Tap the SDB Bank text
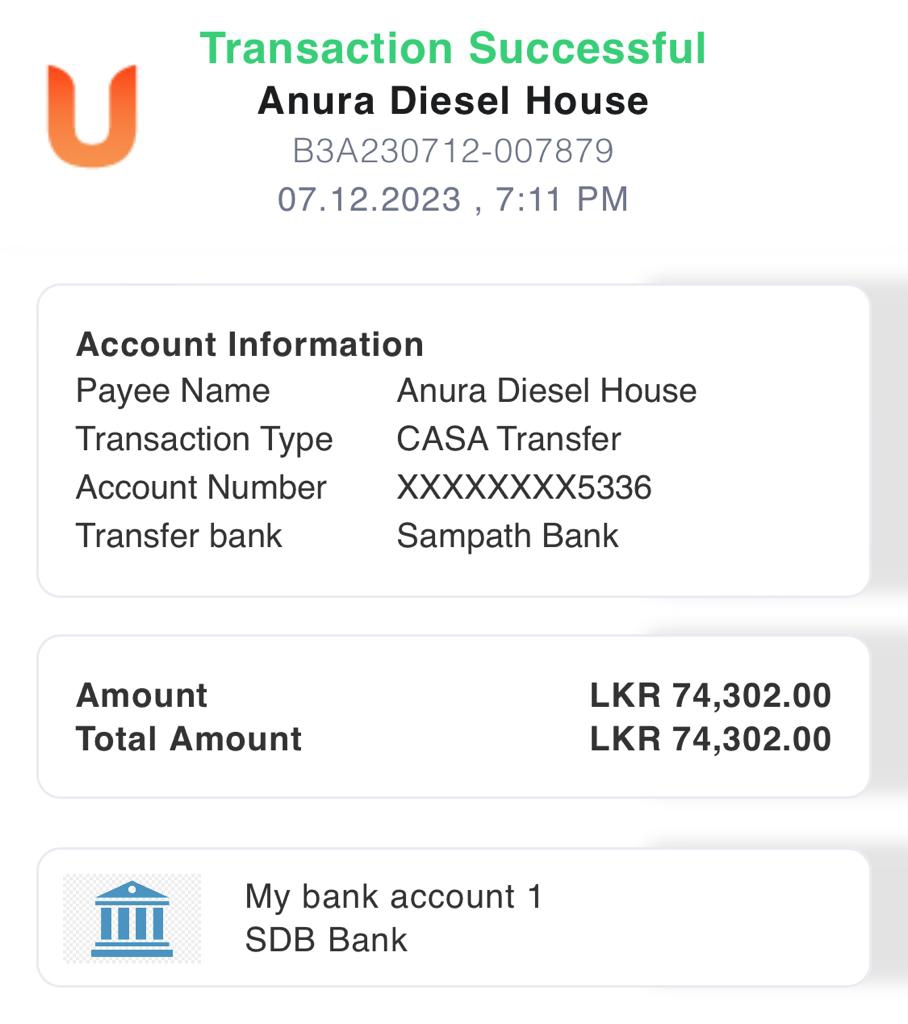 tap(326, 940)
